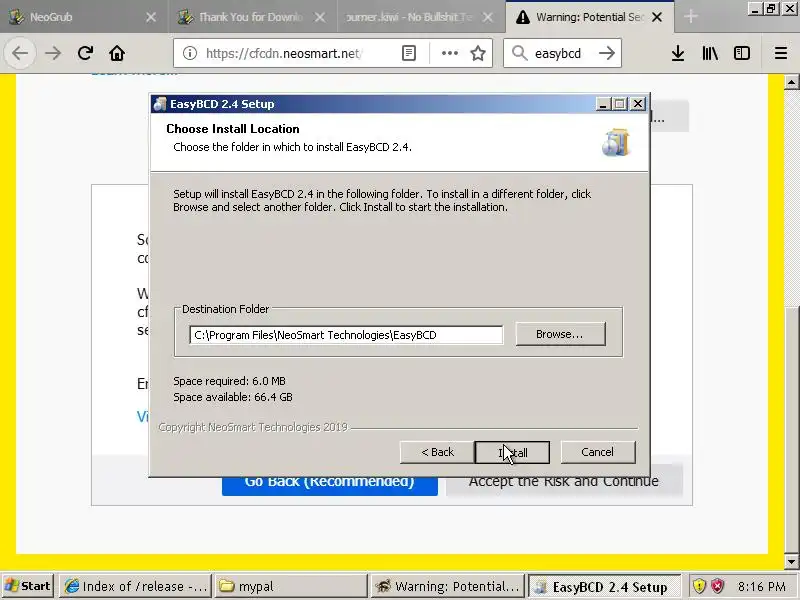Start installation with the Install button
This screenshot has width=800, height=600.
coord(512,452)
